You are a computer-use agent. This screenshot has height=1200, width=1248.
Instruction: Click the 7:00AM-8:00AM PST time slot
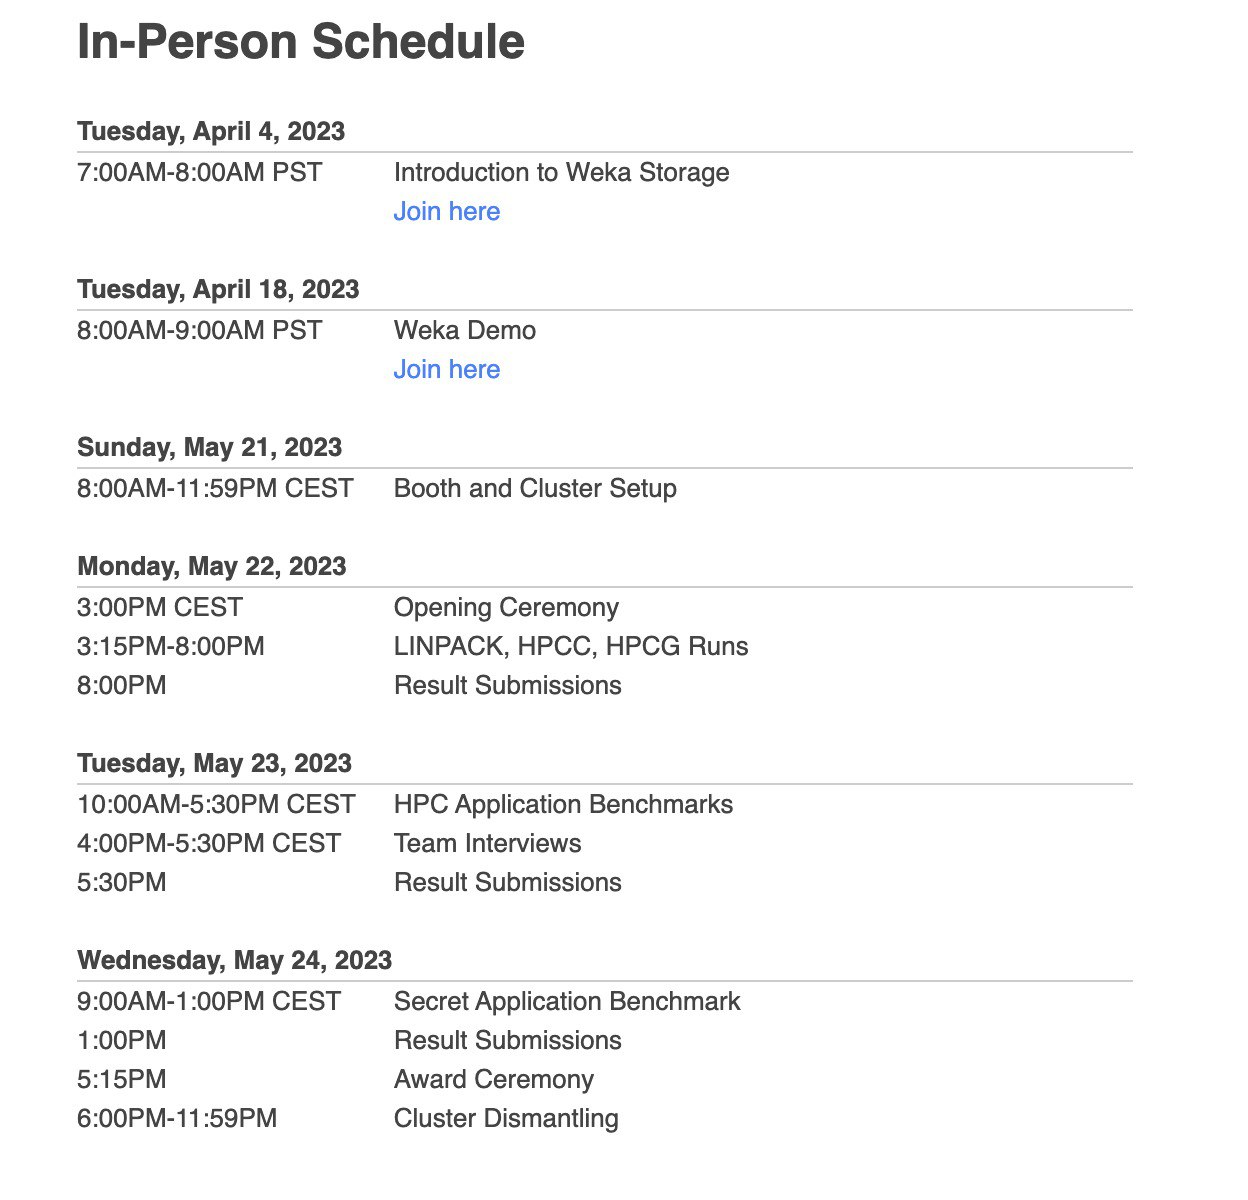coord(200,172)
